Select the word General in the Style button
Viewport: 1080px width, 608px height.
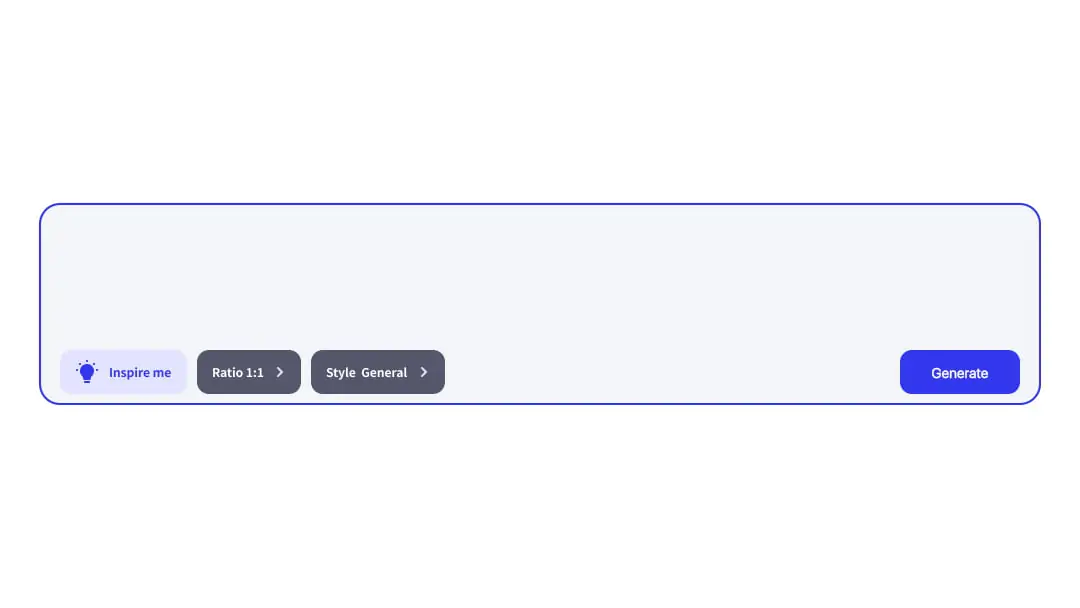click(x=384, y=373)
